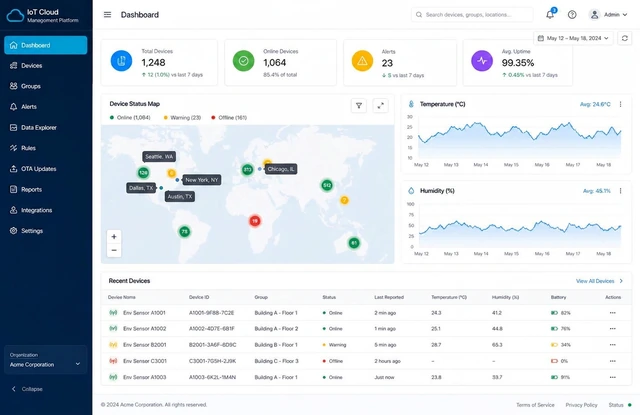640x415 pixels.
Task: Open Integrations in the sidebar
Action: [45, 210]
